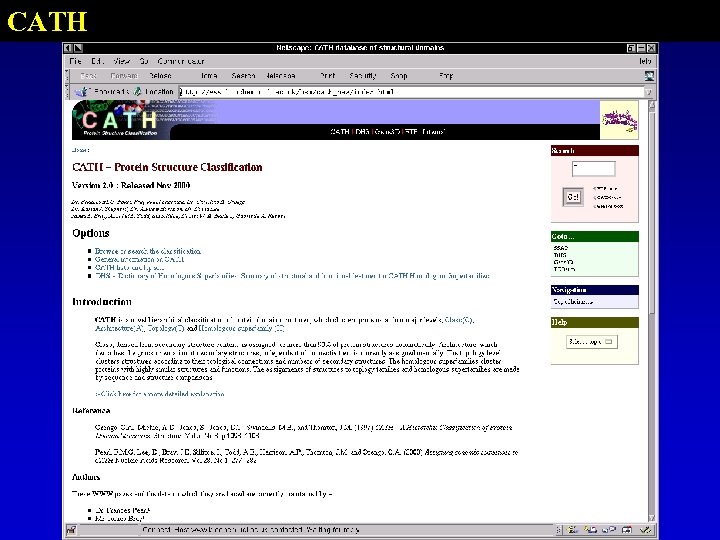Click the Home breadcrumb link
This screenshot has width=720, height=540.
tap(80, 150)
